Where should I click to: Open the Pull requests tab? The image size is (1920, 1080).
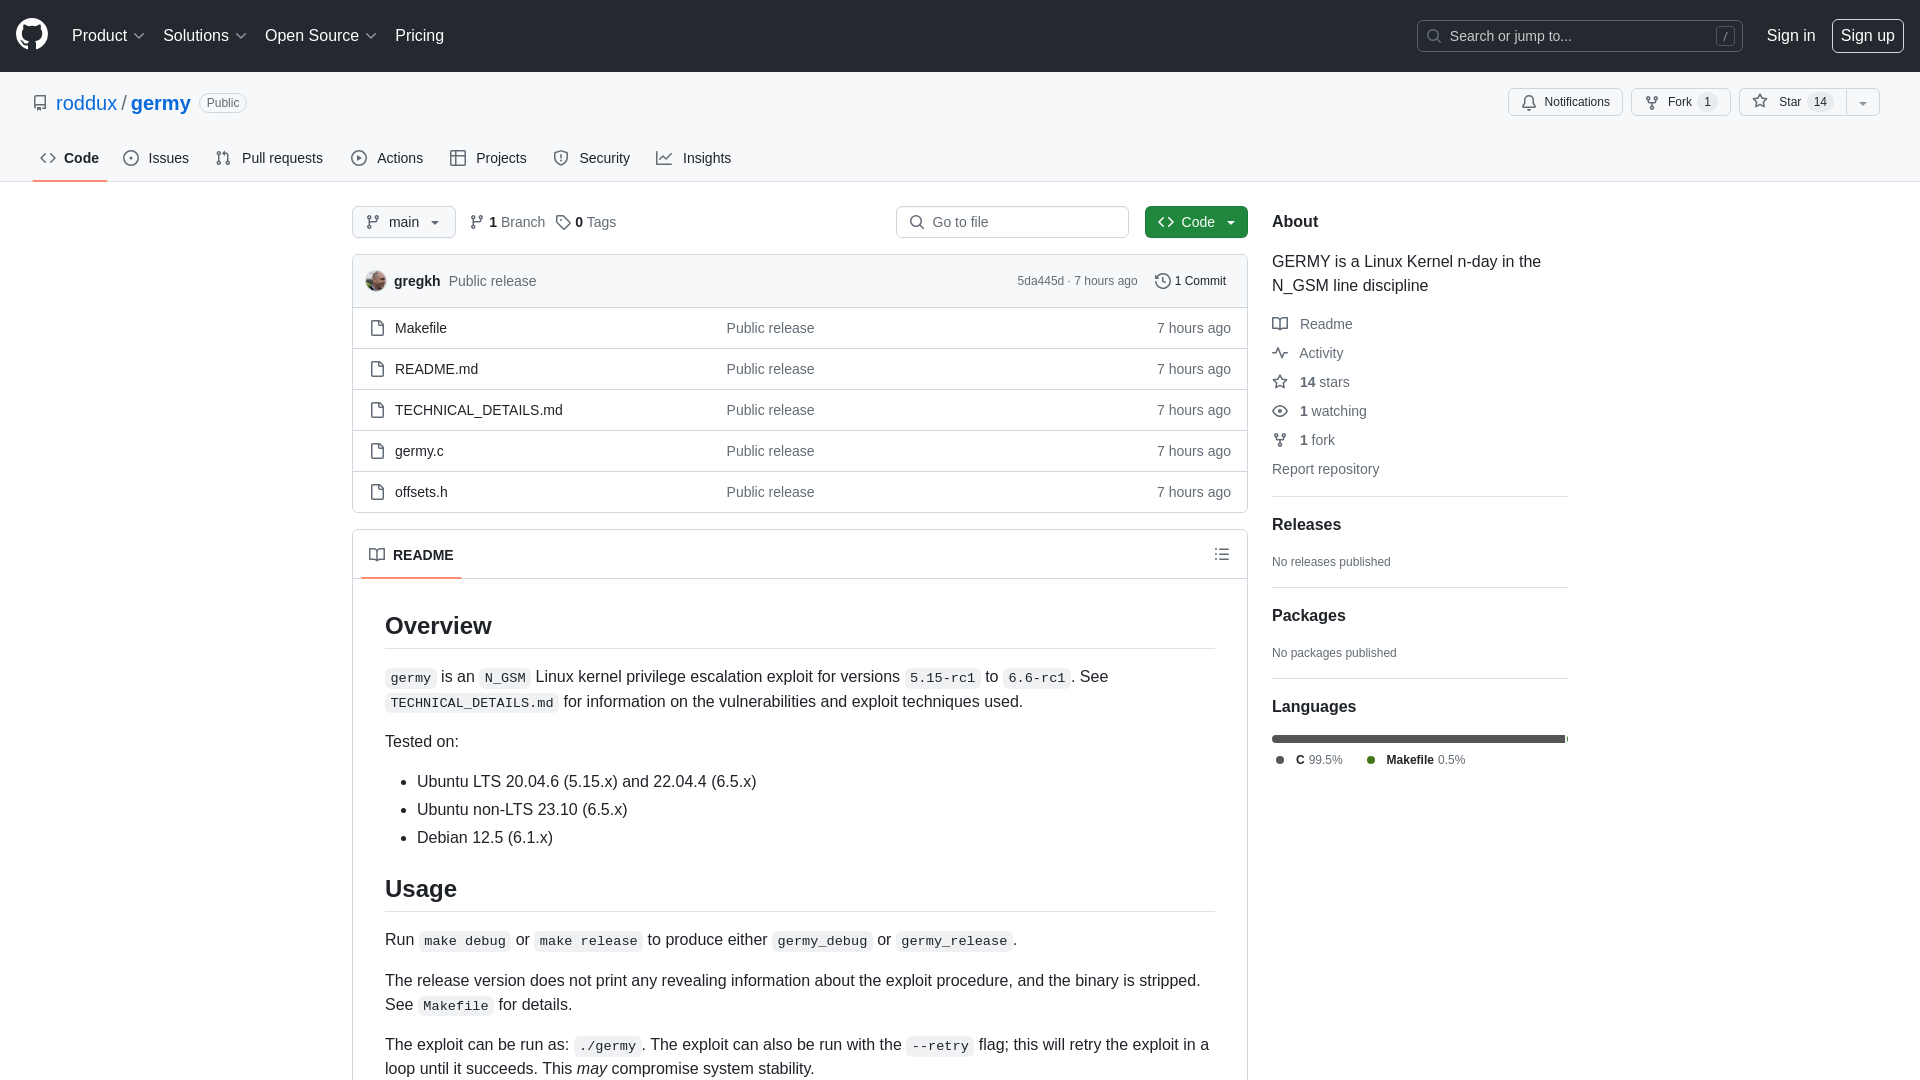[269, 158]
